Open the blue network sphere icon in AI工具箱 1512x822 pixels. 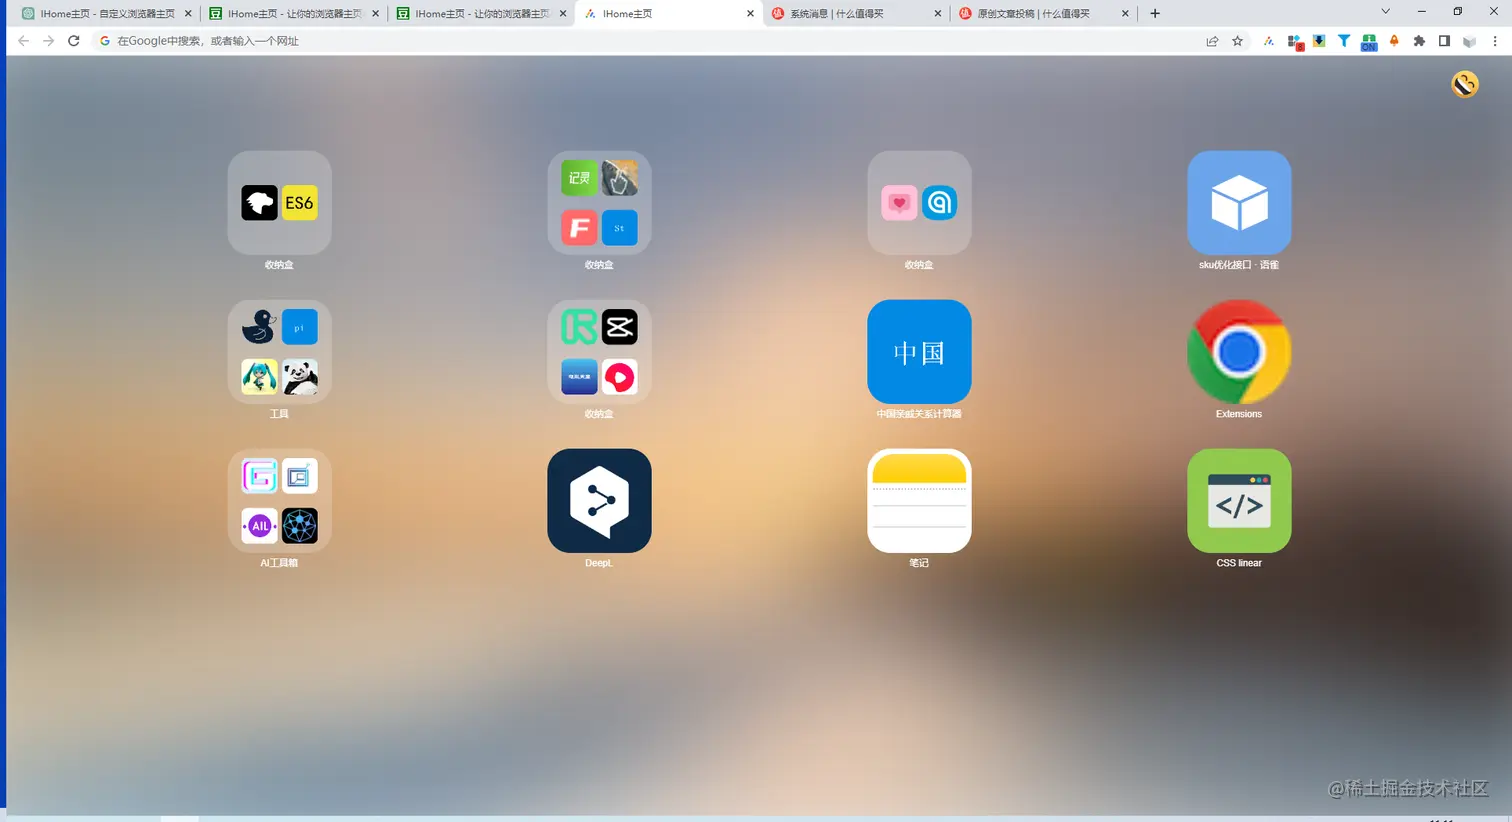299,526
